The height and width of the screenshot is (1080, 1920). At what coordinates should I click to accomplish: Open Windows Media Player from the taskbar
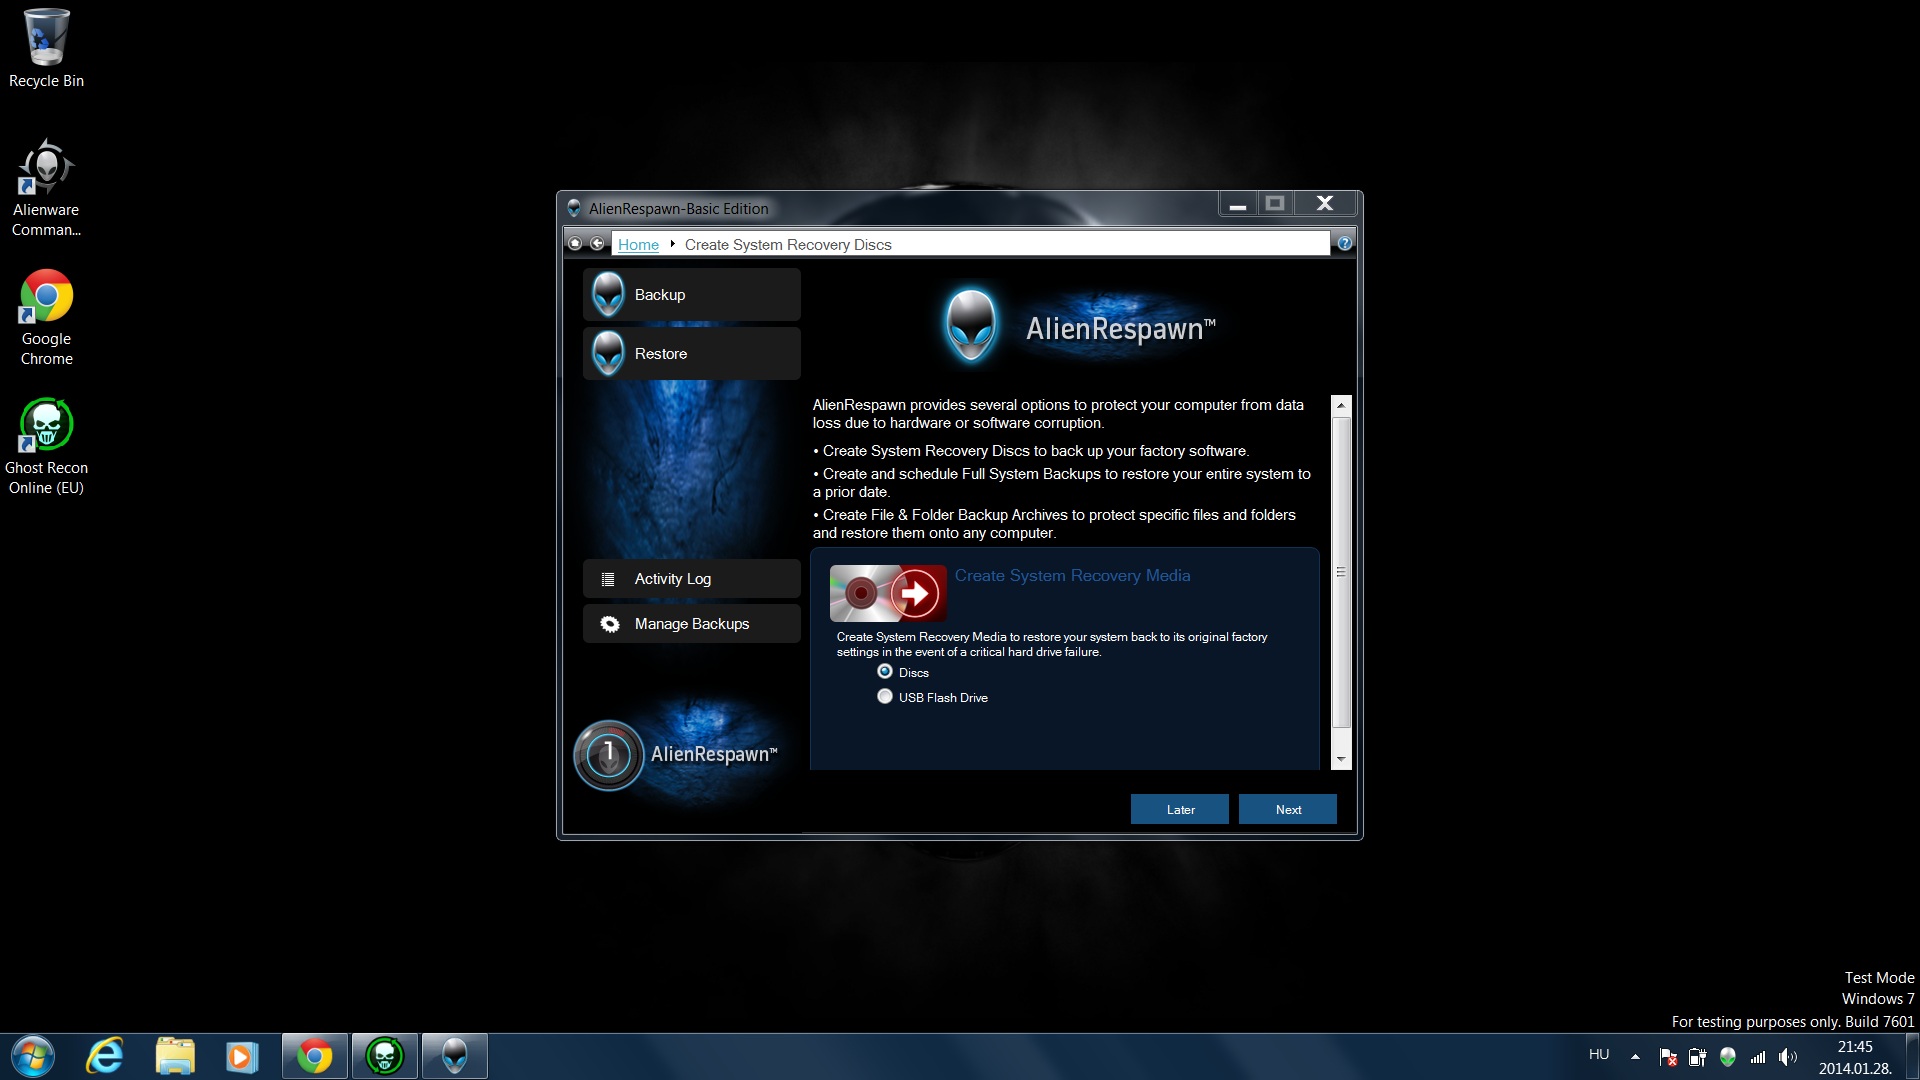(242, 1056)
